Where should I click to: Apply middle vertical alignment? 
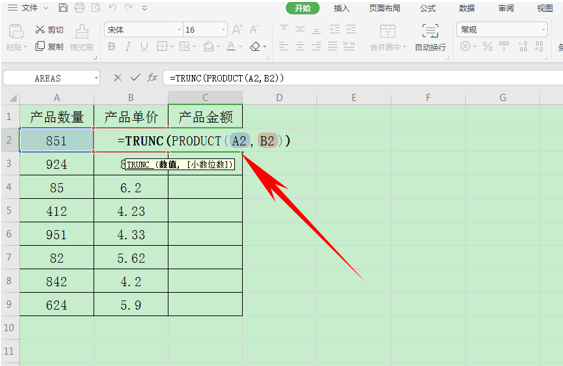tap(300, 29)
